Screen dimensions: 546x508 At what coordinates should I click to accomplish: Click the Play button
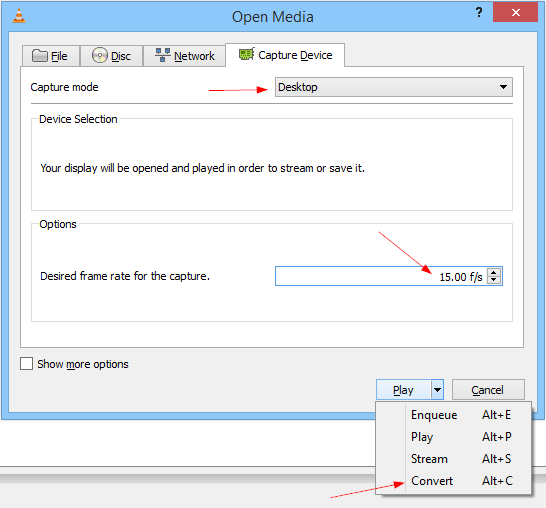(x=404, y=390)
